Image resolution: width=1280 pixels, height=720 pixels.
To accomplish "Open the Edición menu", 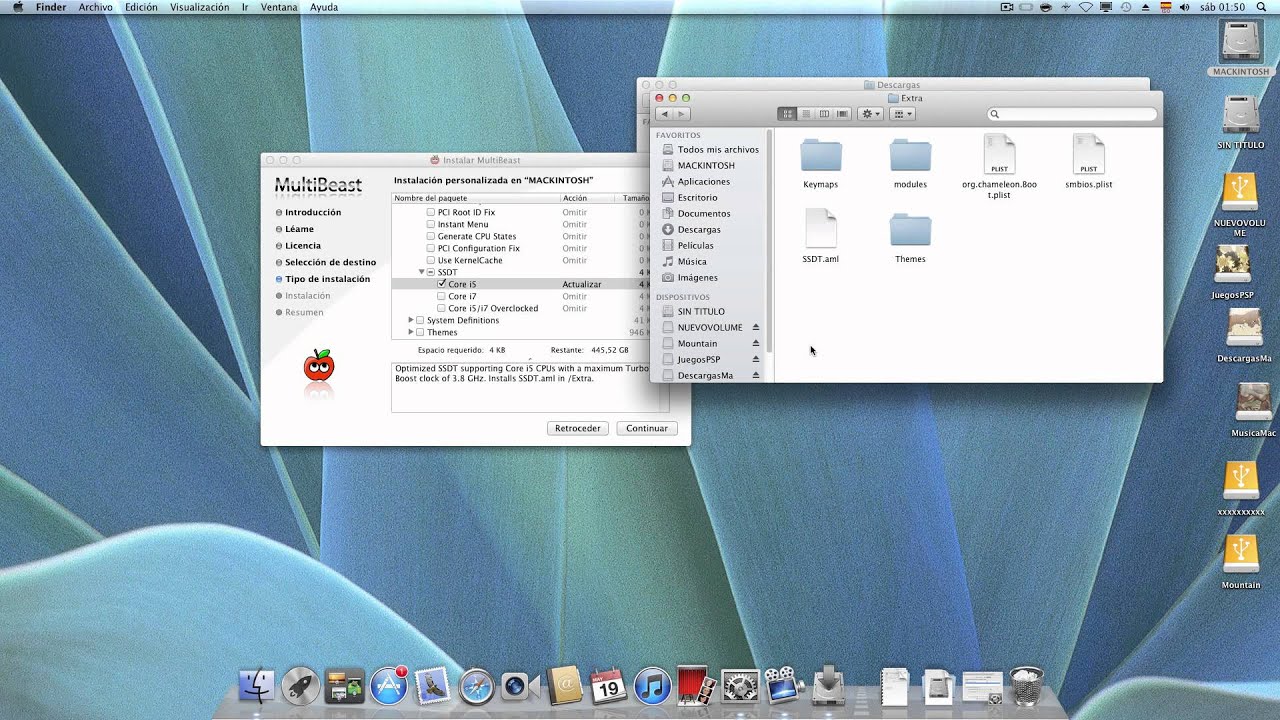I will coord(141,7).
